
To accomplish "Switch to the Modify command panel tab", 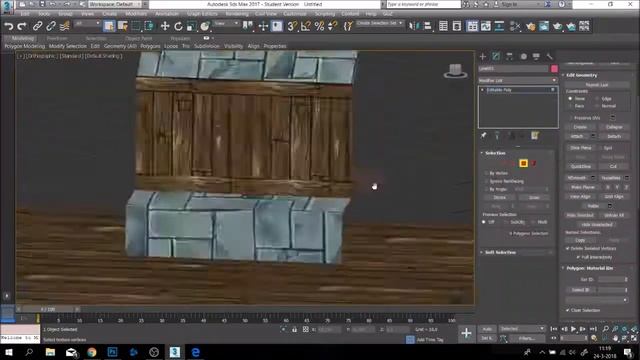I will click(496, 56).
